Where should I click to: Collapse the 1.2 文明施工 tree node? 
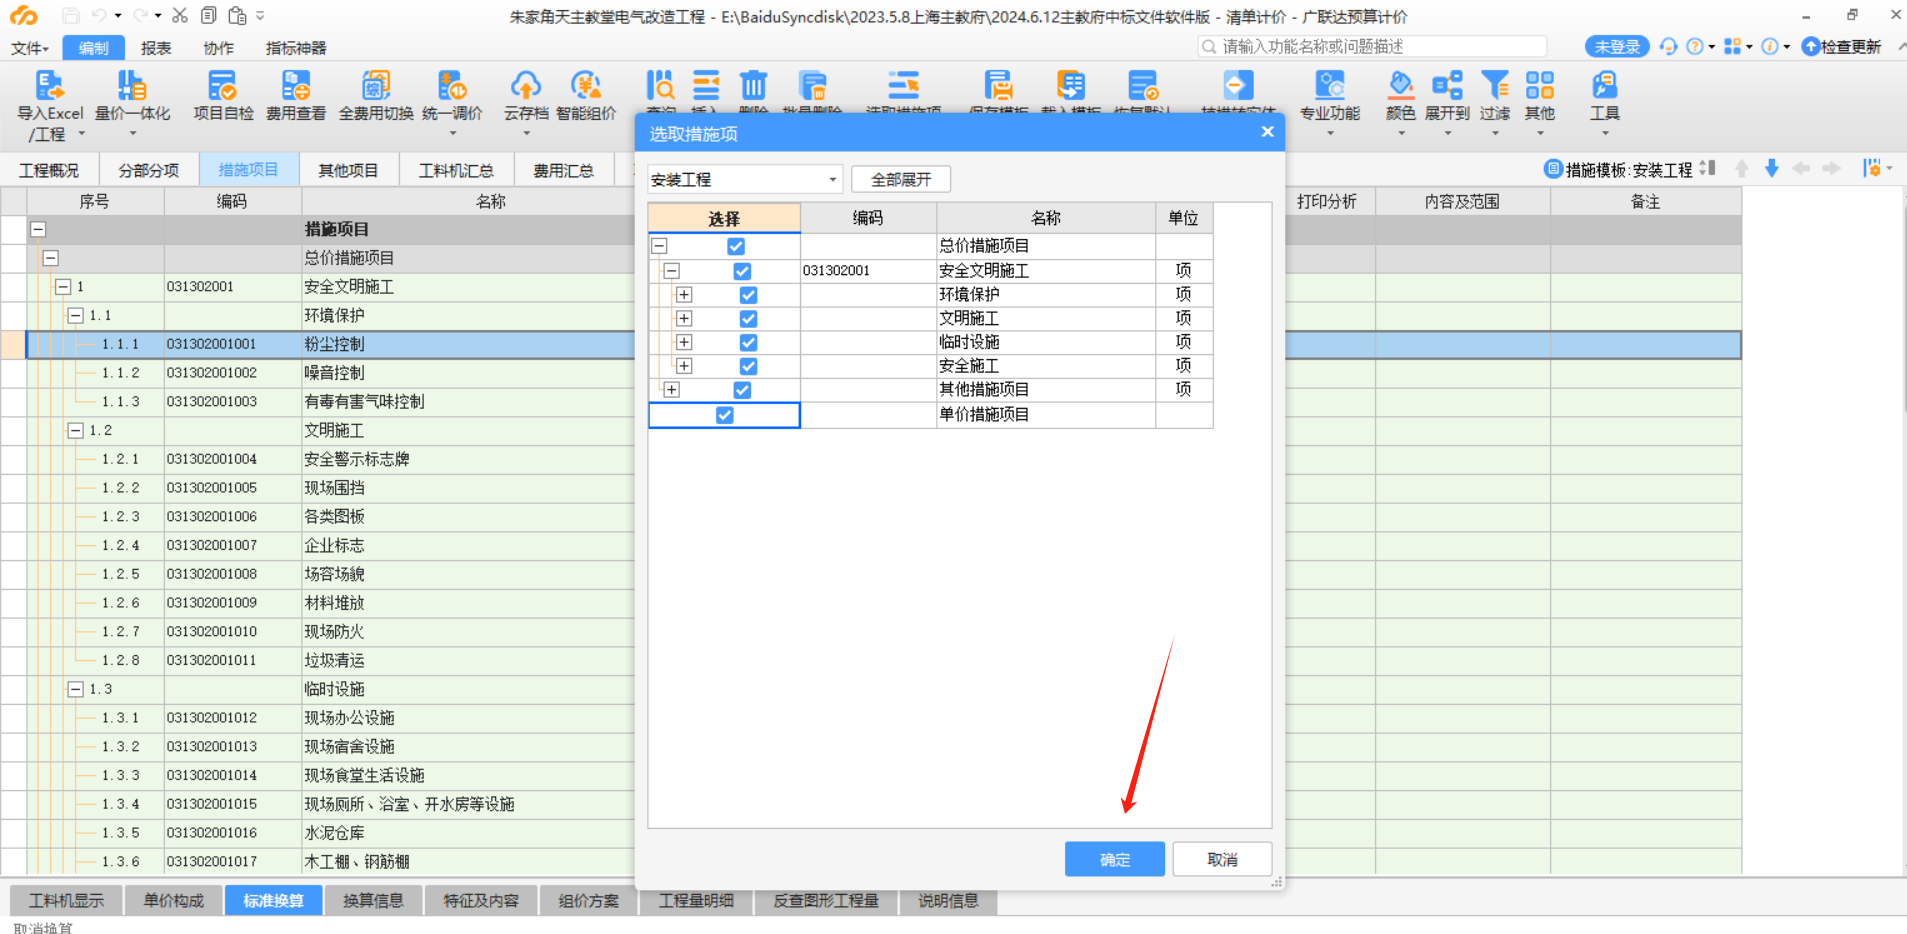click(75, 431)
